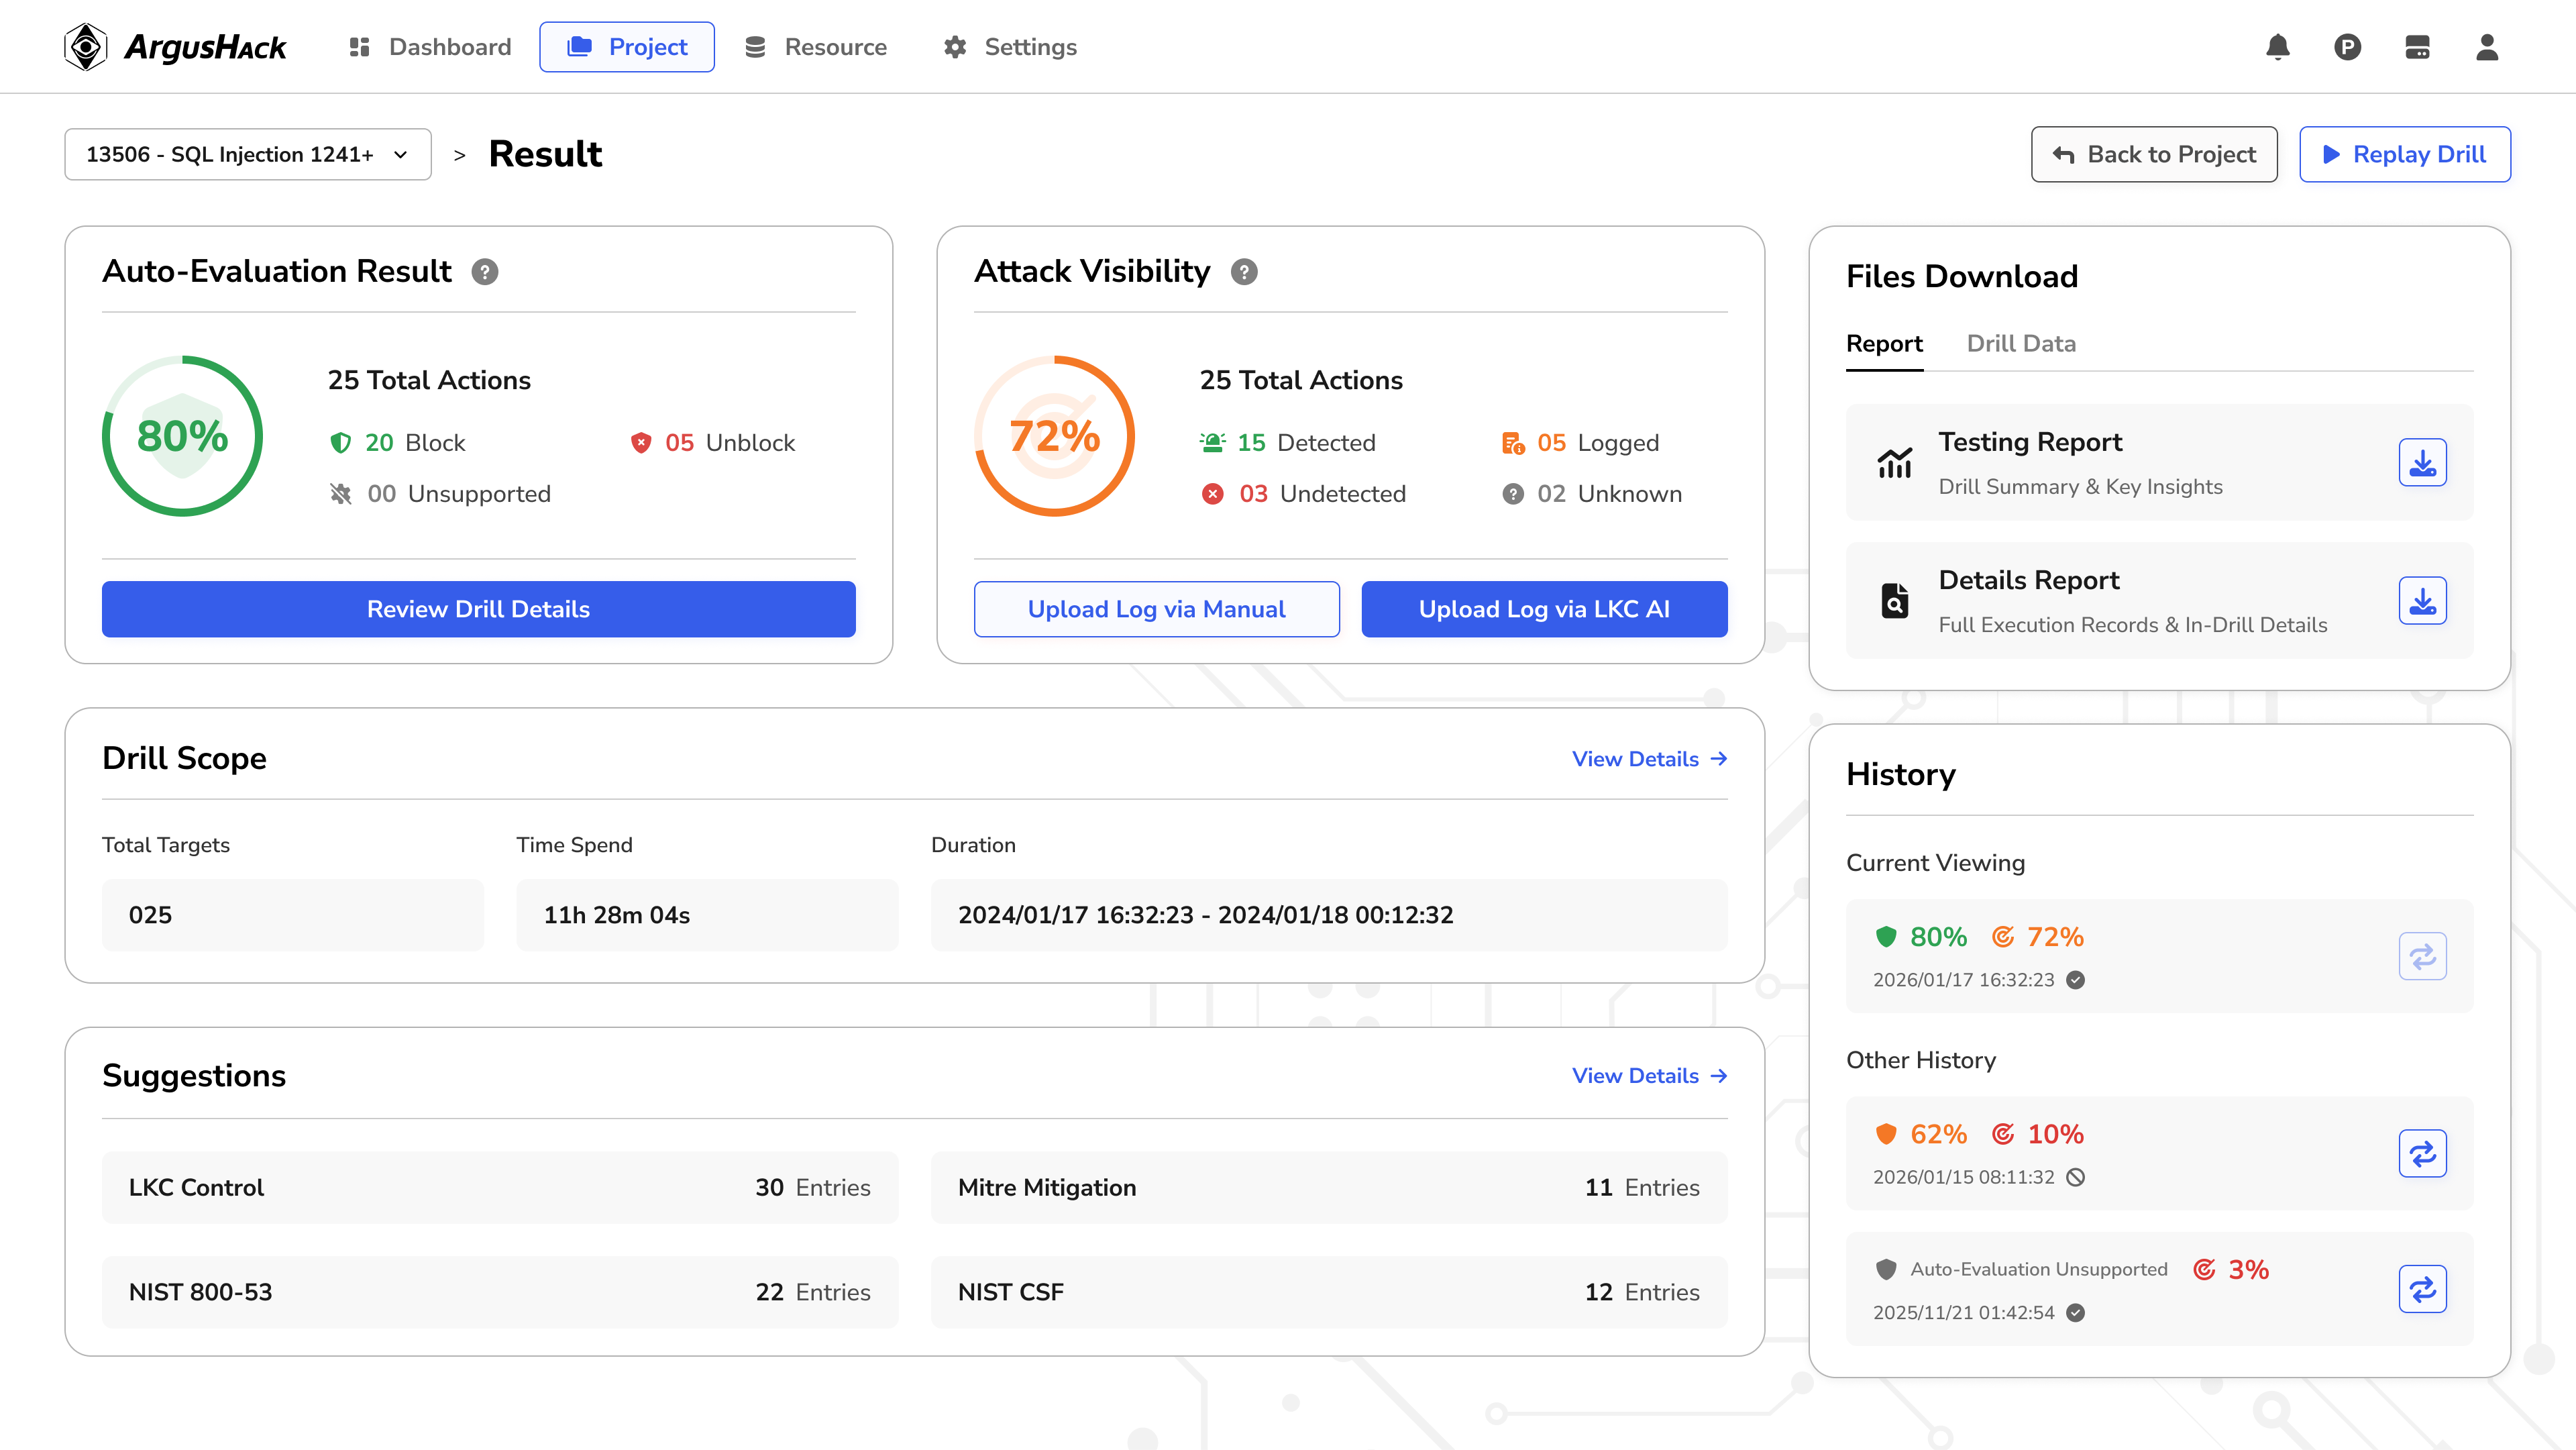Click the 2025/11/21 01:42:54 timestamp
This screenshot has width=2576, height=1450.
pos(1963,1313)
